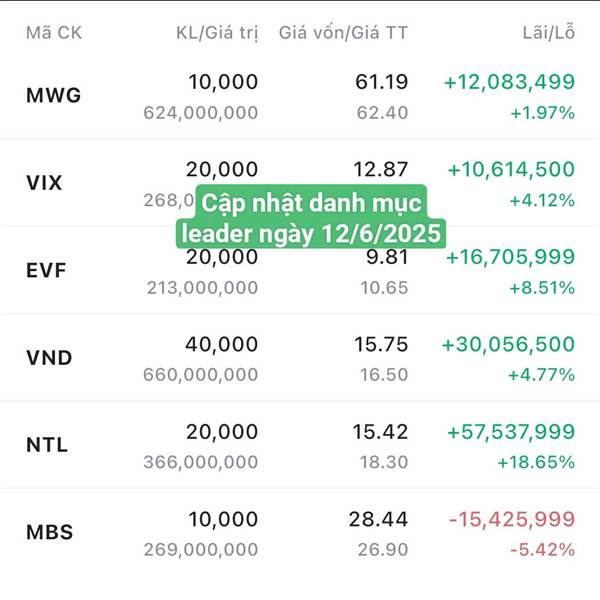
Task: Sort by the KL/Giá trị column header
Action: pos(216,32)
